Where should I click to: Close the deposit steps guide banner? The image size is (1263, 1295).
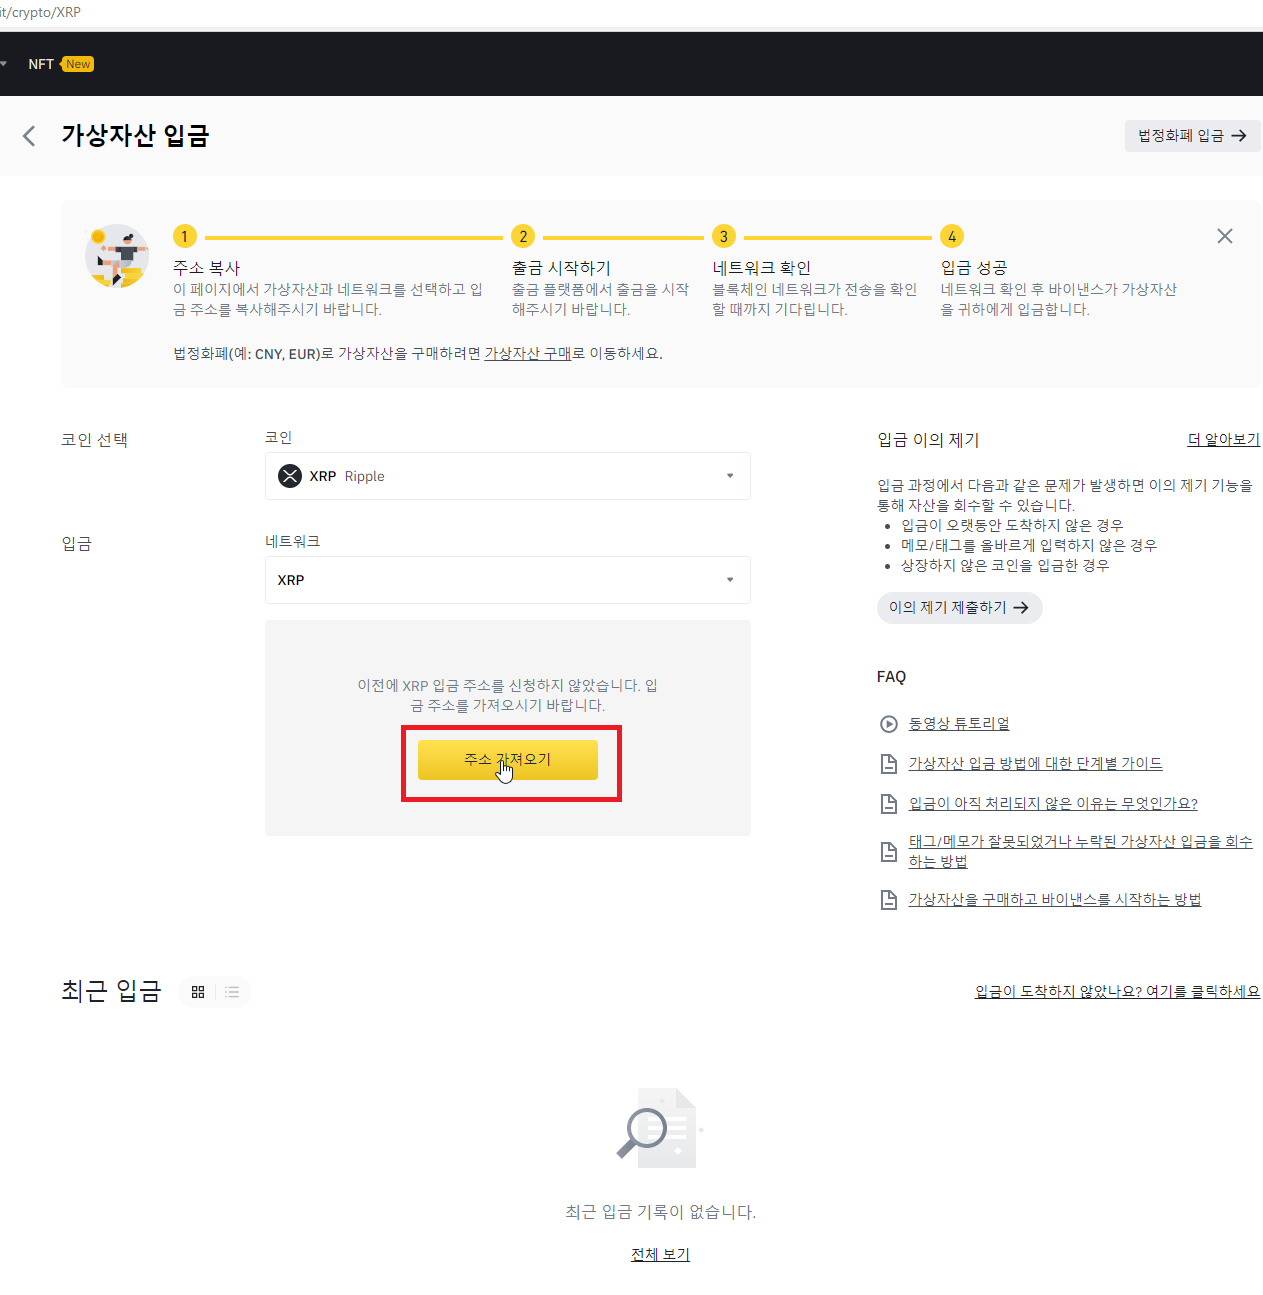coord(1224,236)
